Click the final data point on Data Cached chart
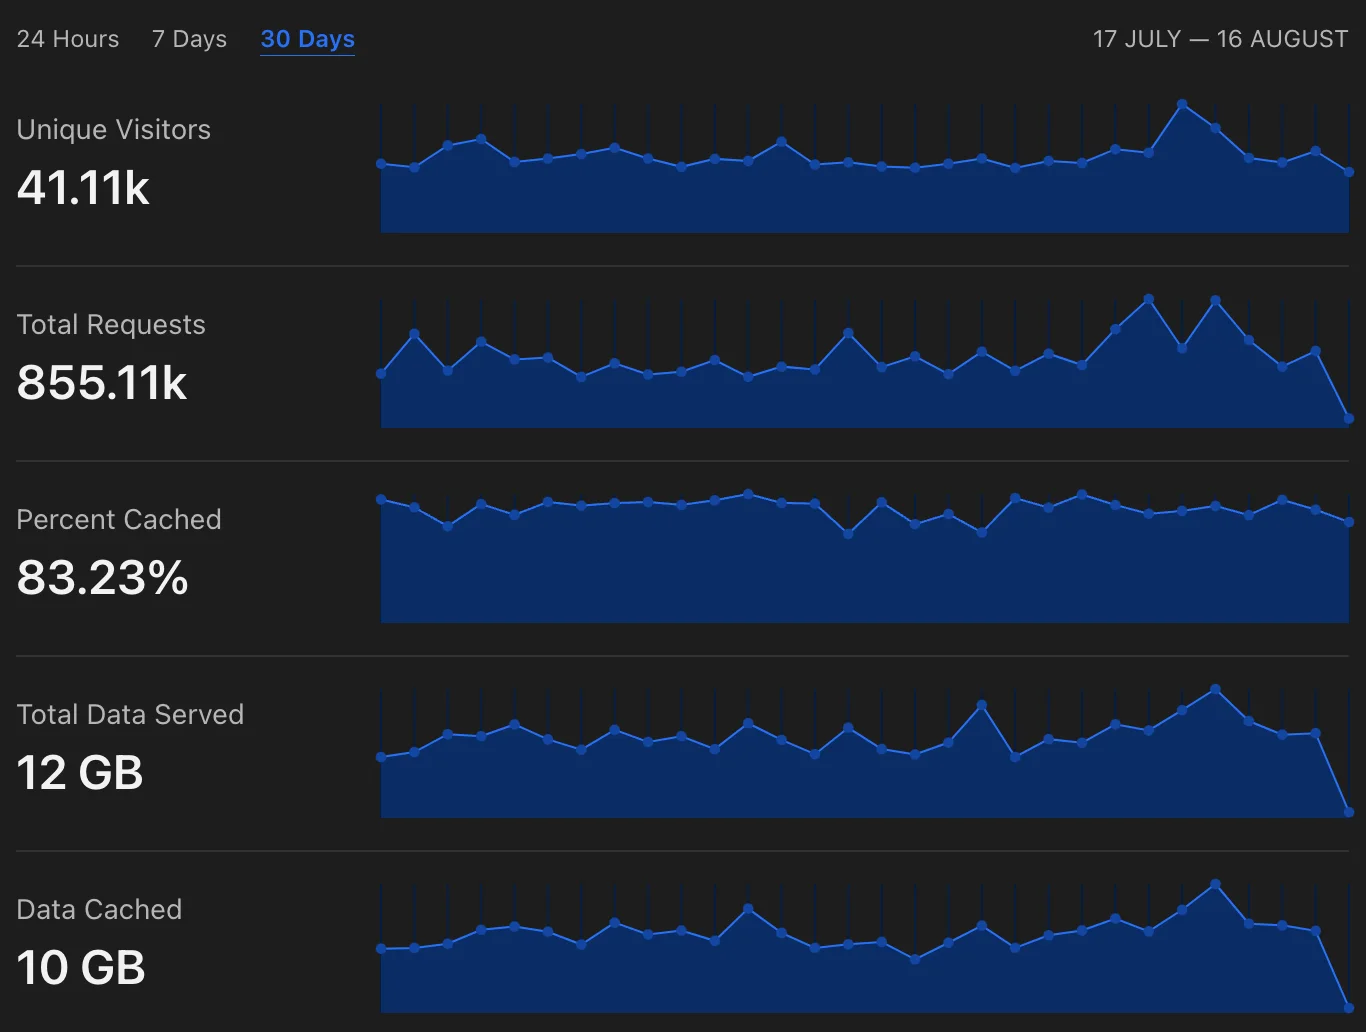The image size is (1366, 1032). pyautogui.click(x=1349, y=1010)
